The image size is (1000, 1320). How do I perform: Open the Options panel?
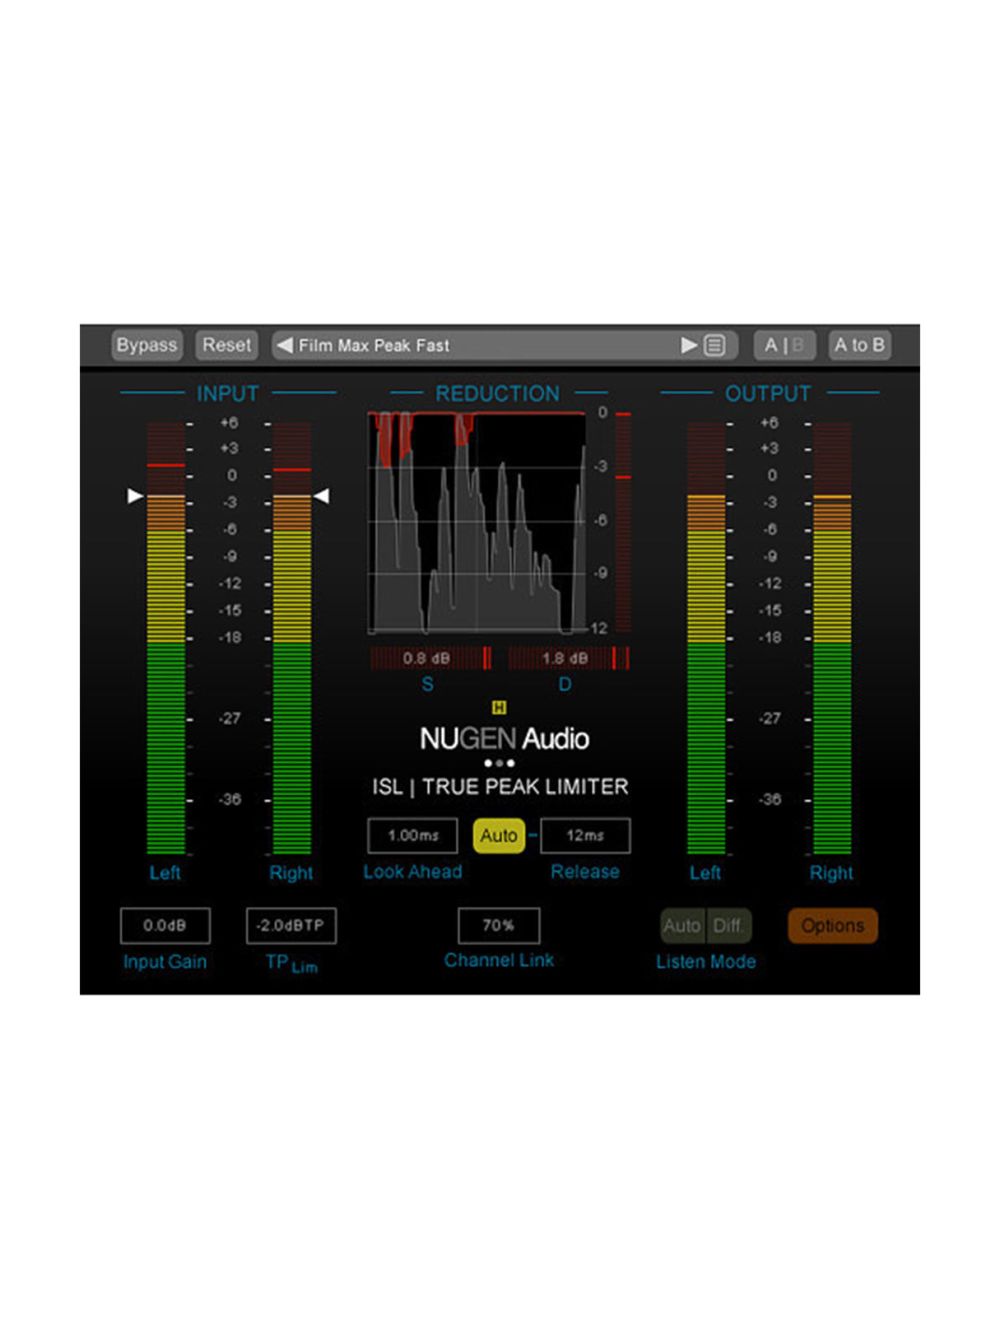point(832,925)
